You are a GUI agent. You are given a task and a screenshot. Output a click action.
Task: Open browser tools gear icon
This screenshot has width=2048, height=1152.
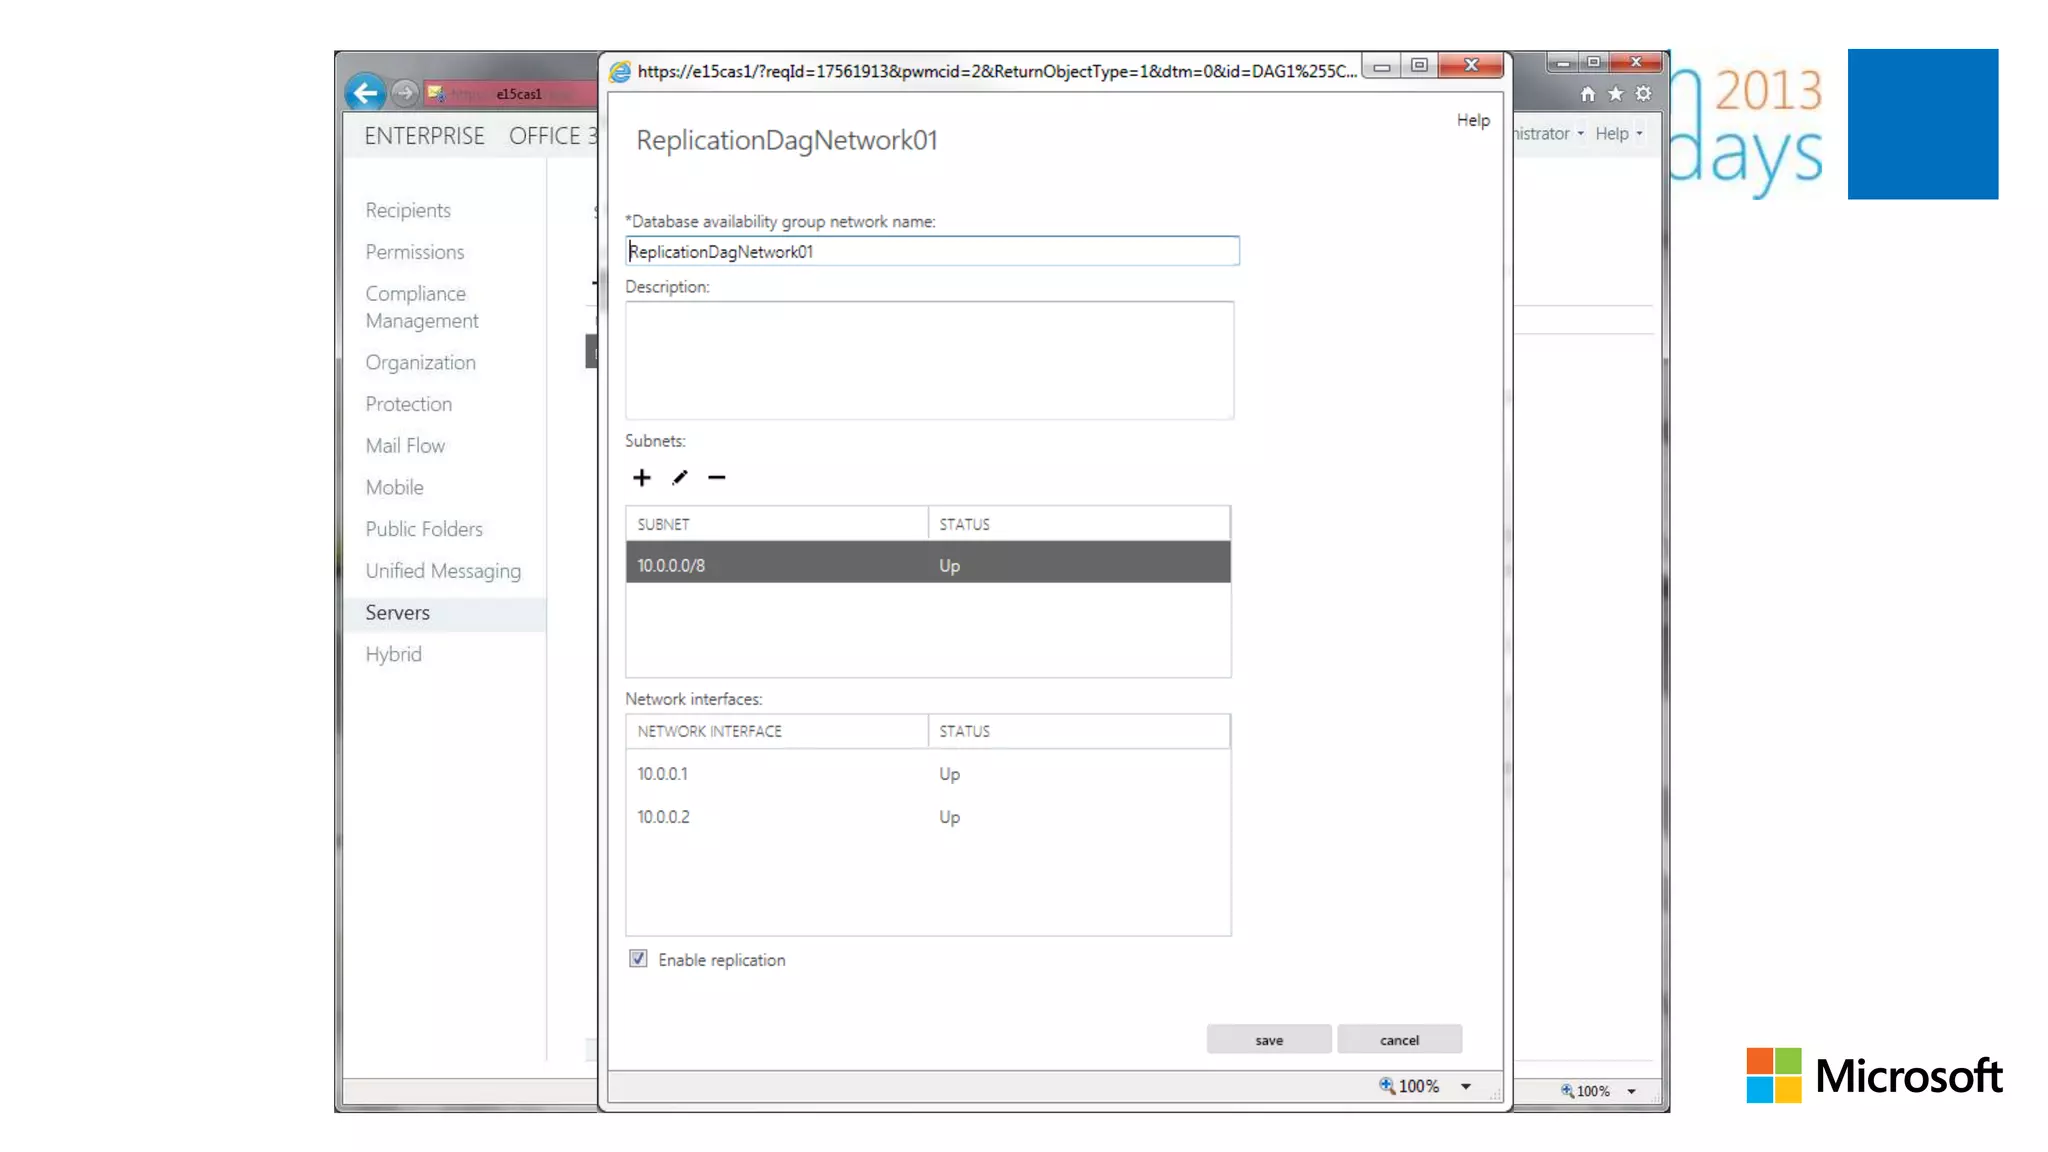1643,94
